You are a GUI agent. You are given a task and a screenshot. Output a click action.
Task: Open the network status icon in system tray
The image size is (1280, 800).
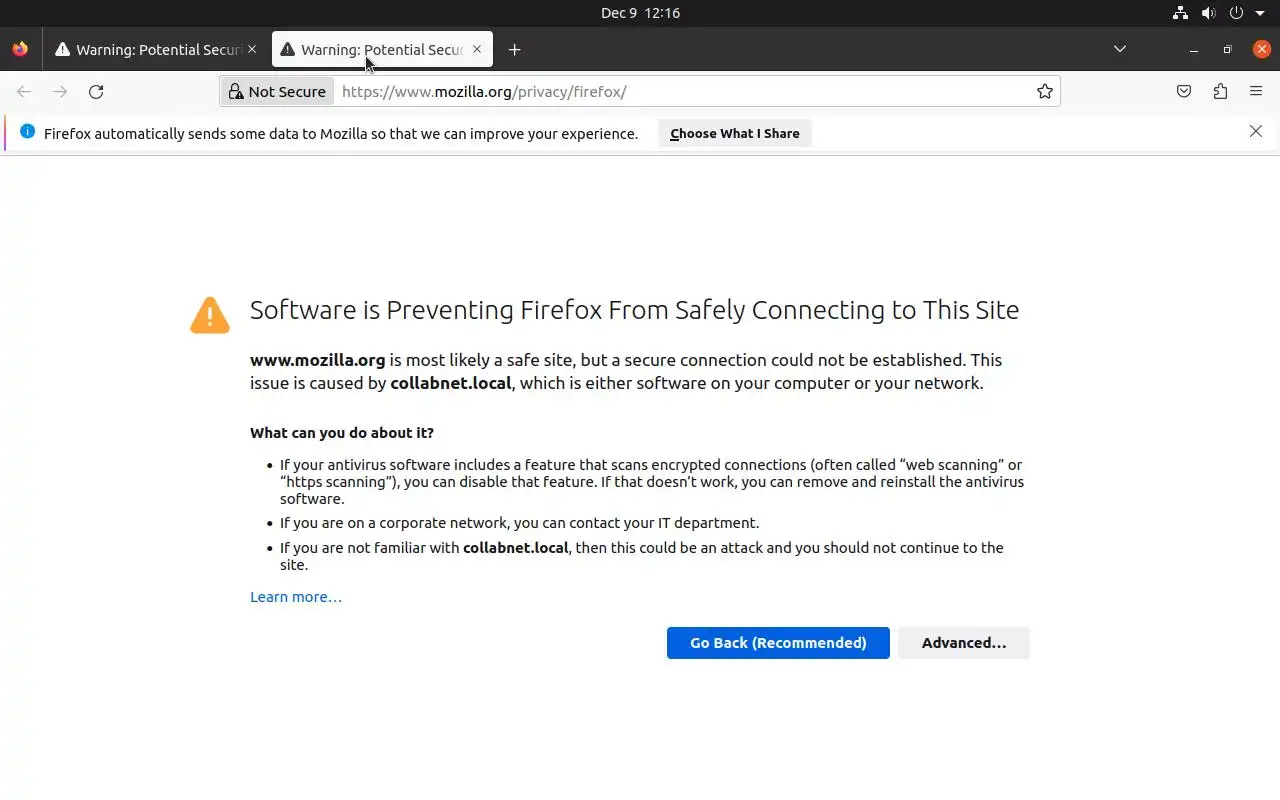pyautogui.click(x=1181, y=13)
